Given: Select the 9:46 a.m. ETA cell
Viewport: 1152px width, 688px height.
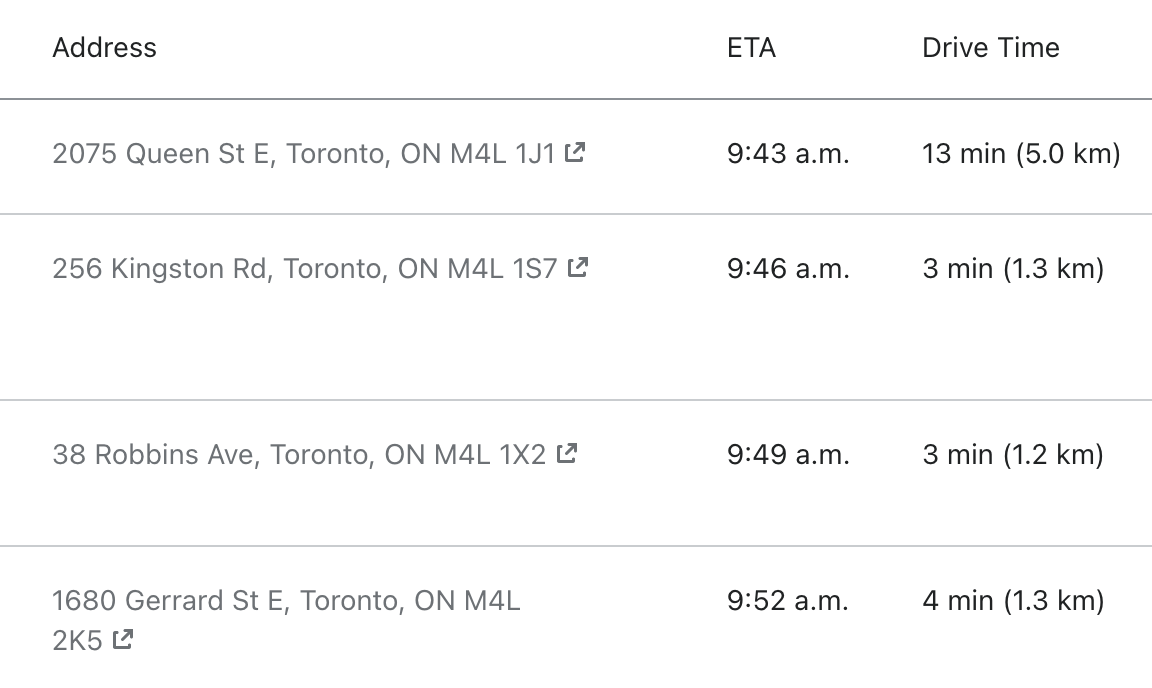Looking at the screenshot, I should click(x=788, y=268).
